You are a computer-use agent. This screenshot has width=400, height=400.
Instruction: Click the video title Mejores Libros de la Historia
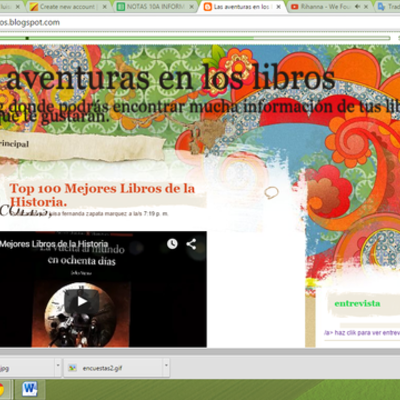[x=54, y=244]
